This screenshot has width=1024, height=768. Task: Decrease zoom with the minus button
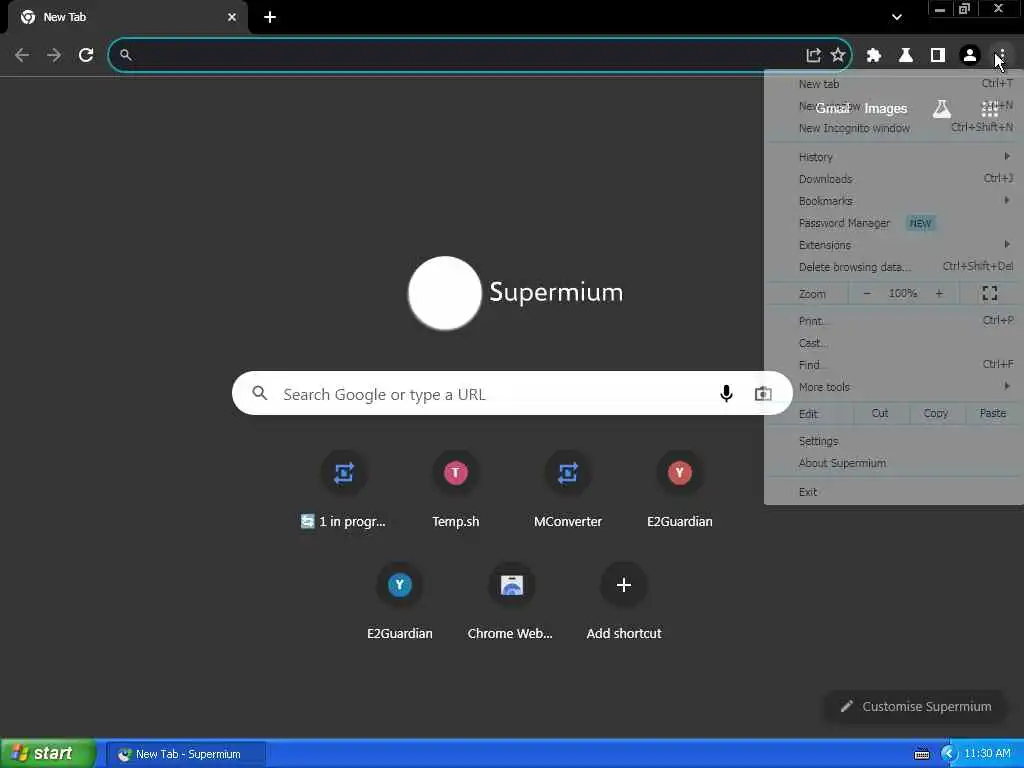click(x=867, y=293)
